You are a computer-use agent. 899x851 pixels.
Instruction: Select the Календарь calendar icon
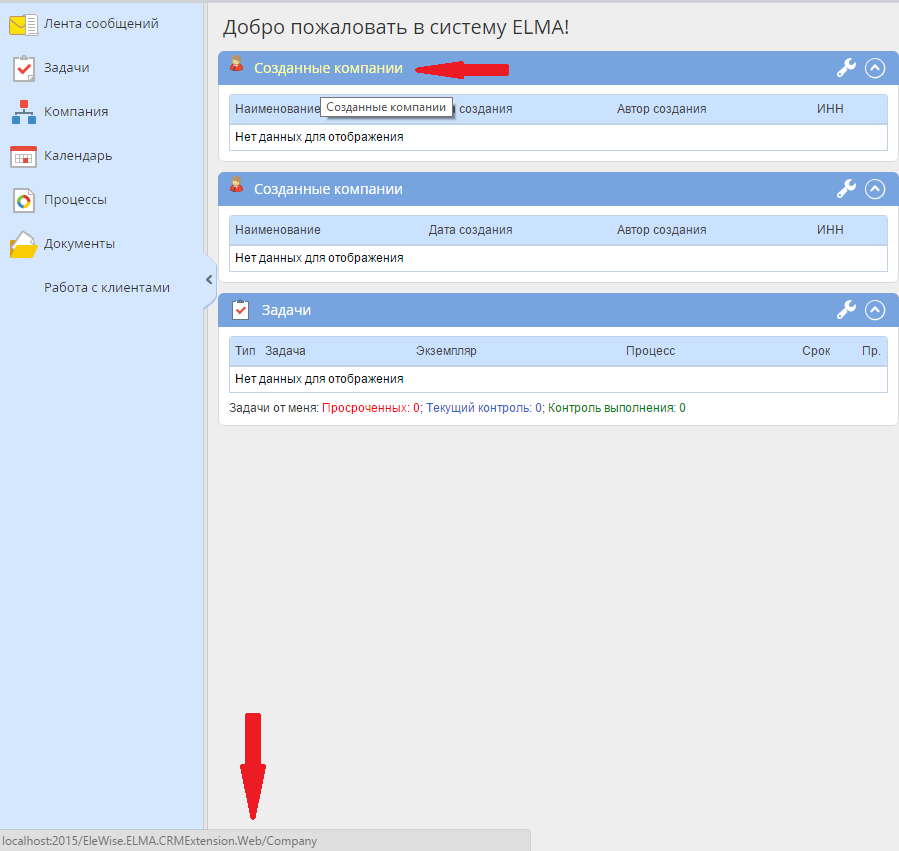[23, 156]
